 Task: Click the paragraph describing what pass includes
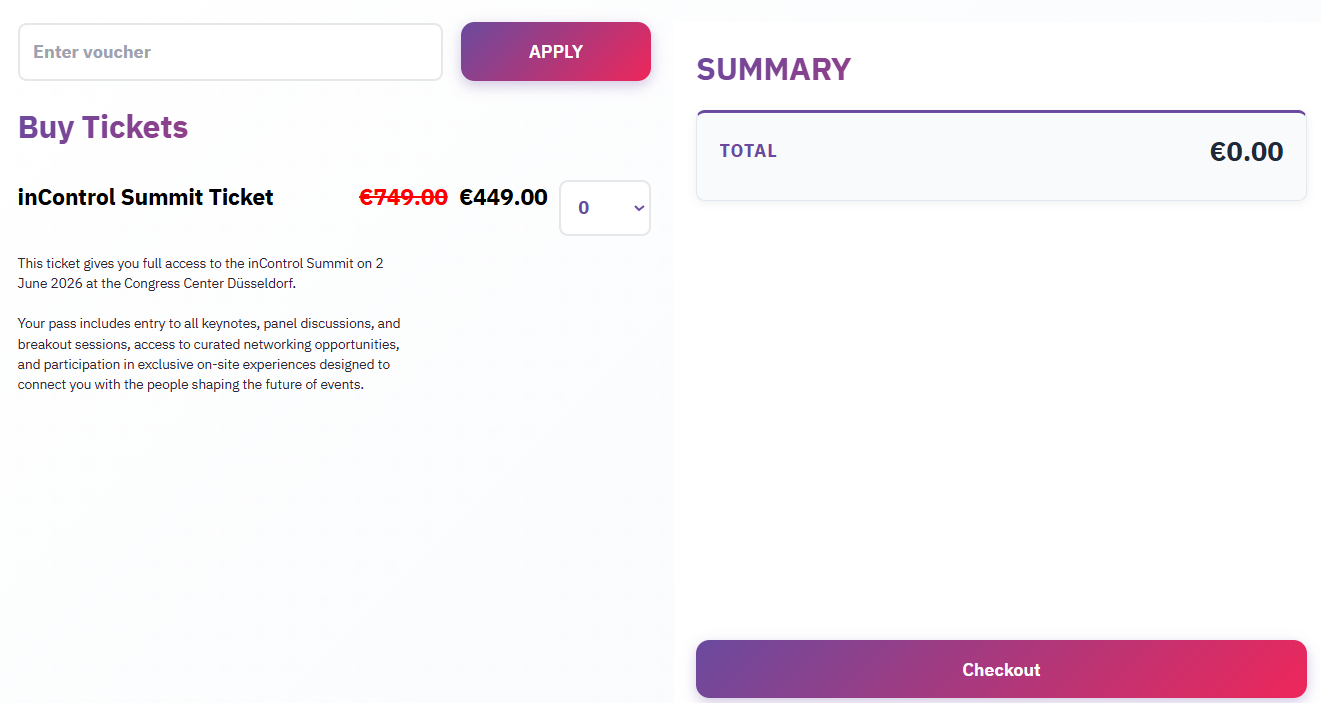209,354
